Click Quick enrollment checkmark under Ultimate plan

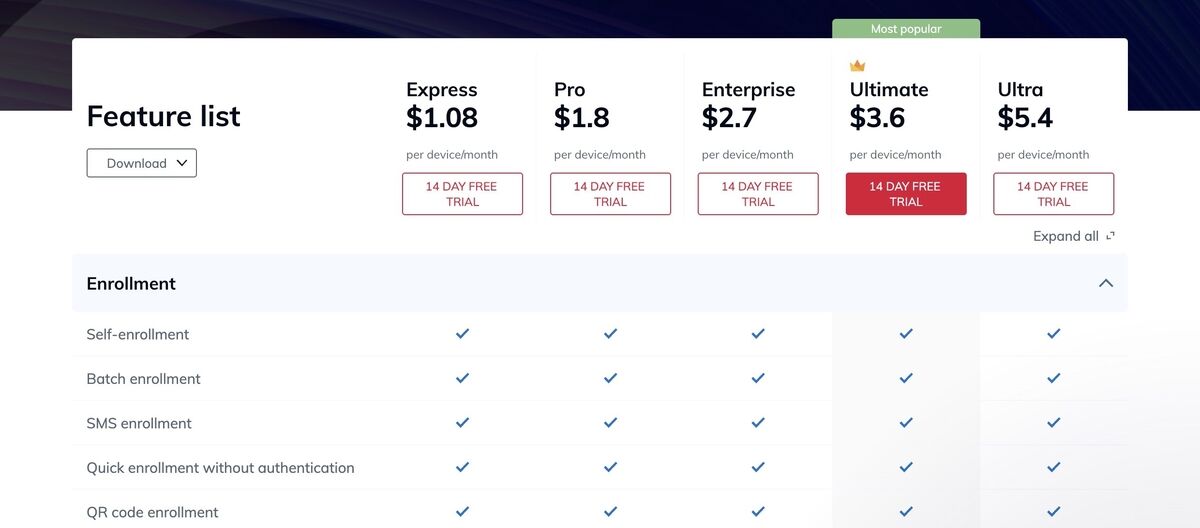pos(906,467)
